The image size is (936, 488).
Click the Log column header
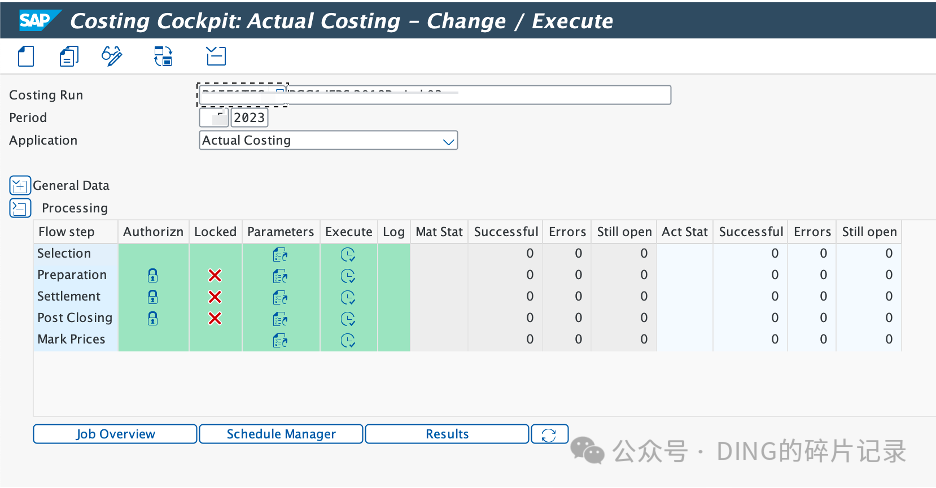coord(394,231)
